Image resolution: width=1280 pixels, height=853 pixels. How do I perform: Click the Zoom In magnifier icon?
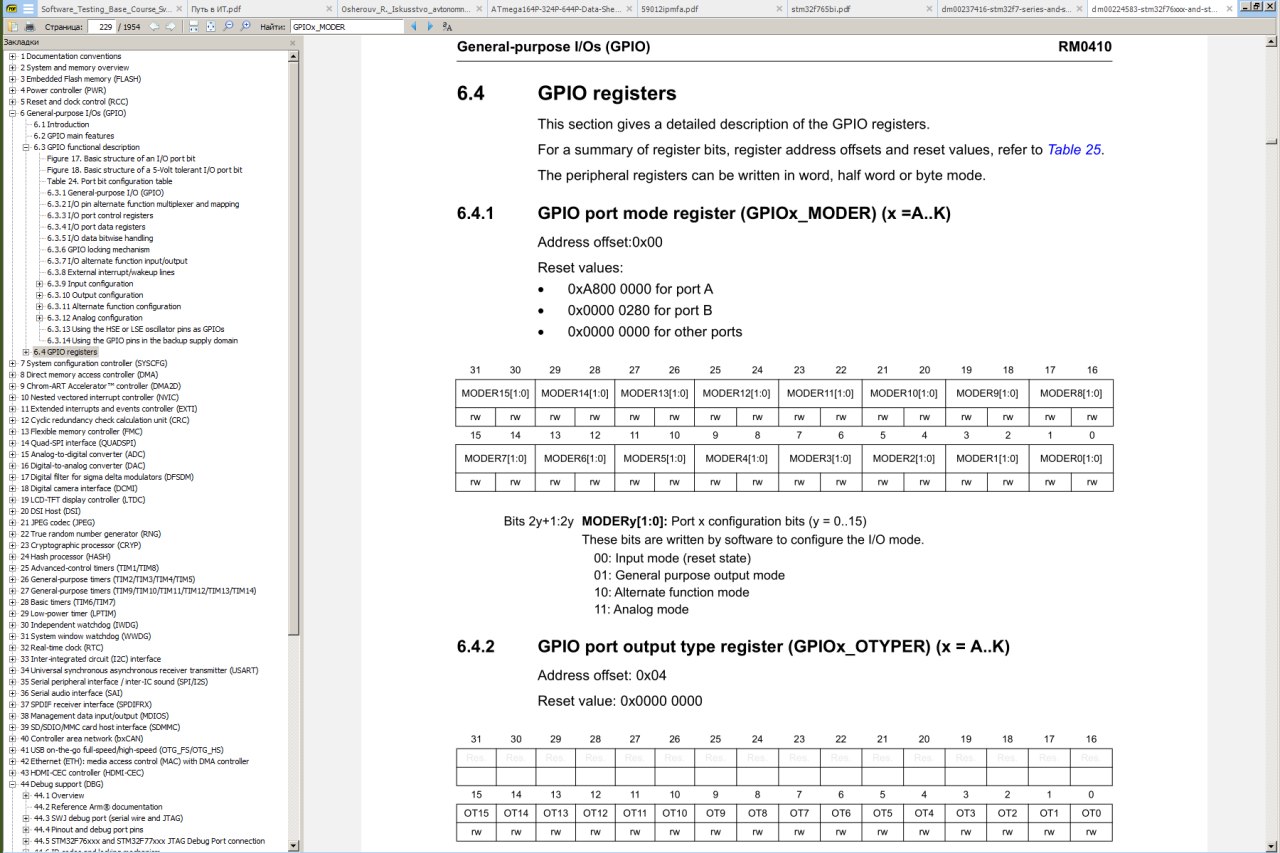[245, 26]
